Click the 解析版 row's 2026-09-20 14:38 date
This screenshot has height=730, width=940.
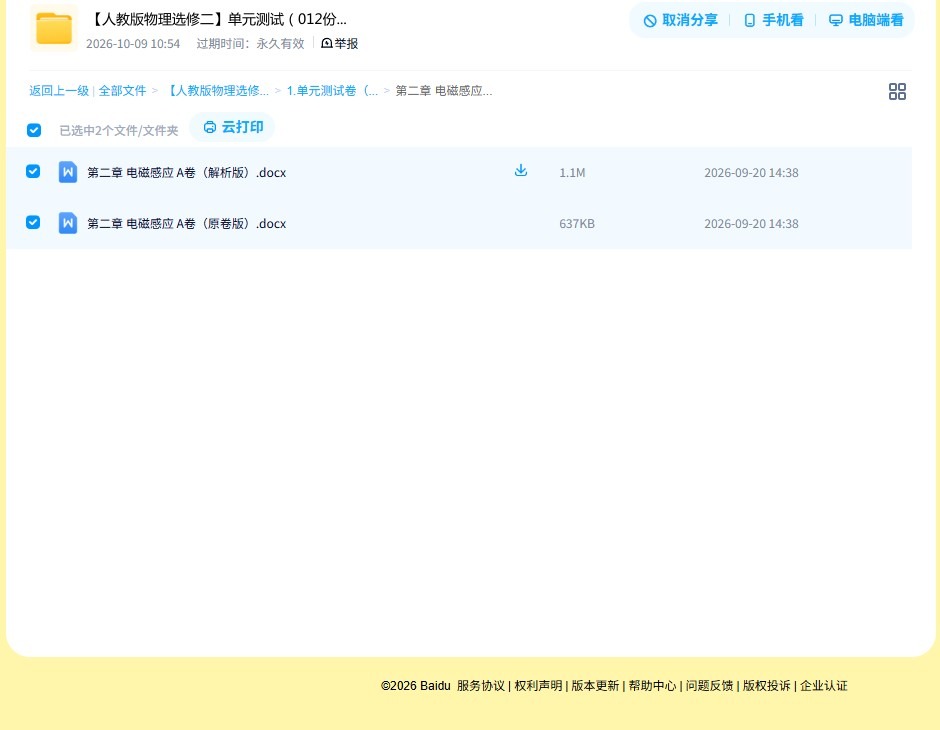tap(751, 173)
